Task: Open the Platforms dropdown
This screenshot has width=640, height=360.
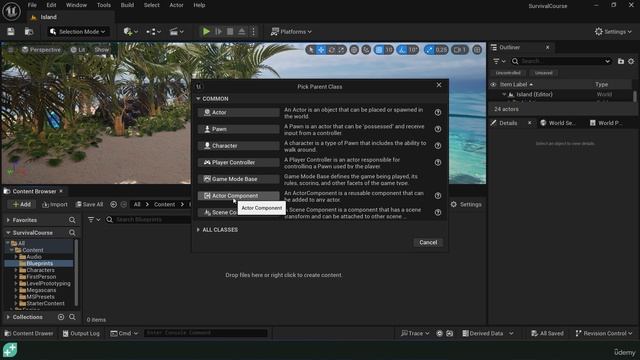Action: (x=291, y=31)
